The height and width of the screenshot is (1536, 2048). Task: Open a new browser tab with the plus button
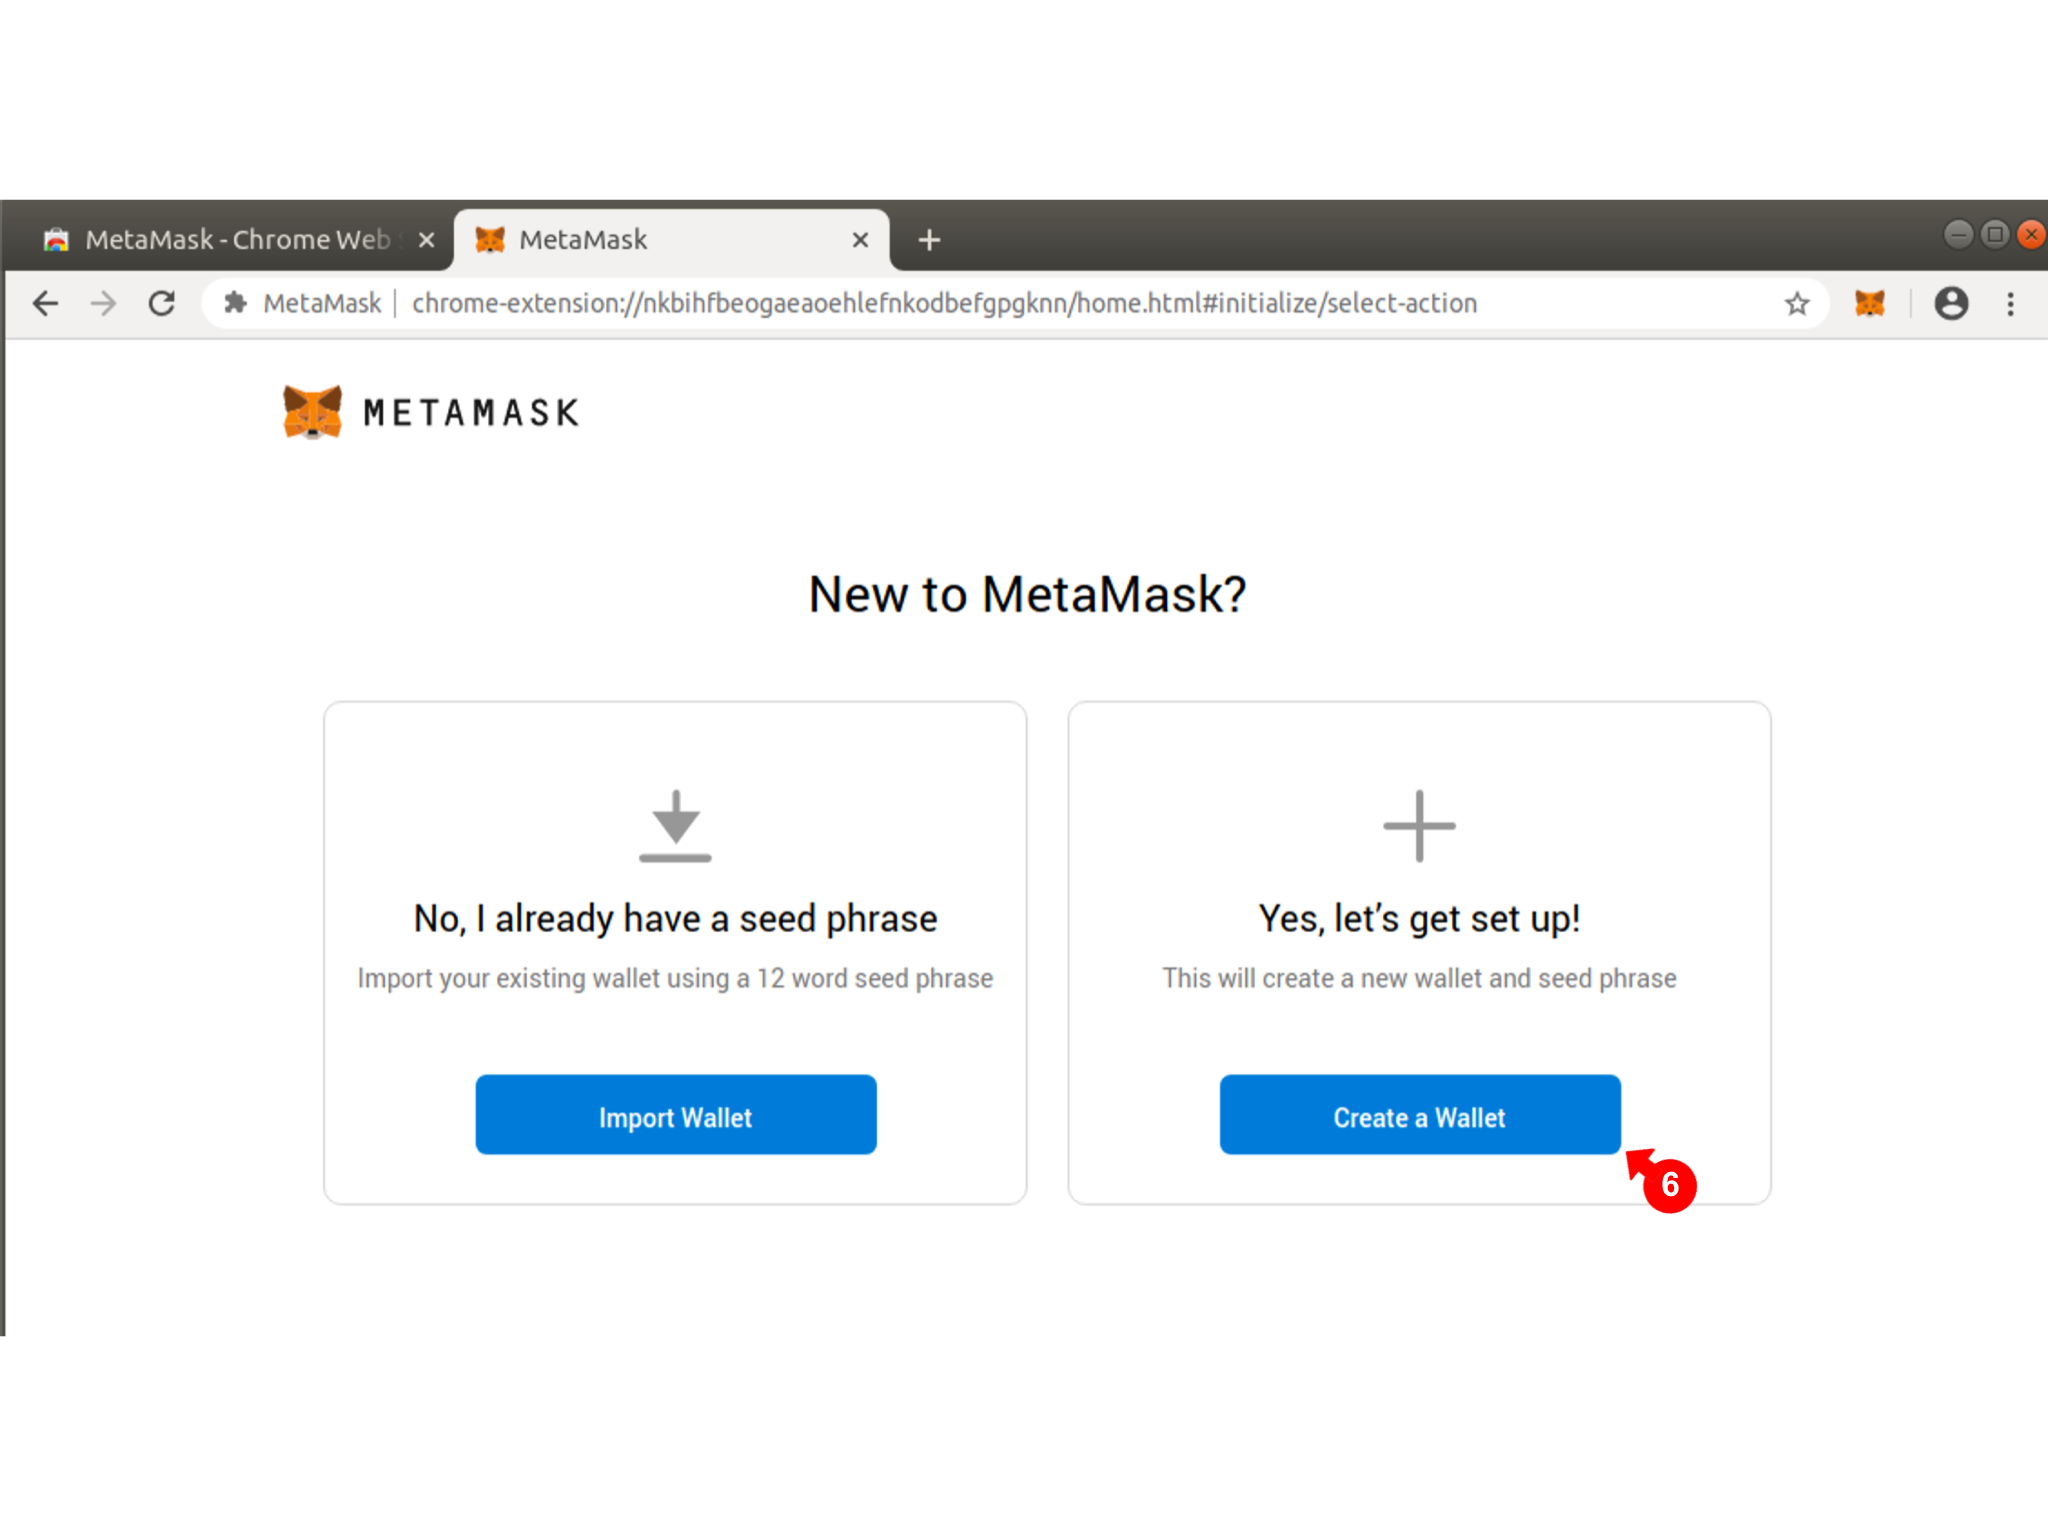point(928,239)
